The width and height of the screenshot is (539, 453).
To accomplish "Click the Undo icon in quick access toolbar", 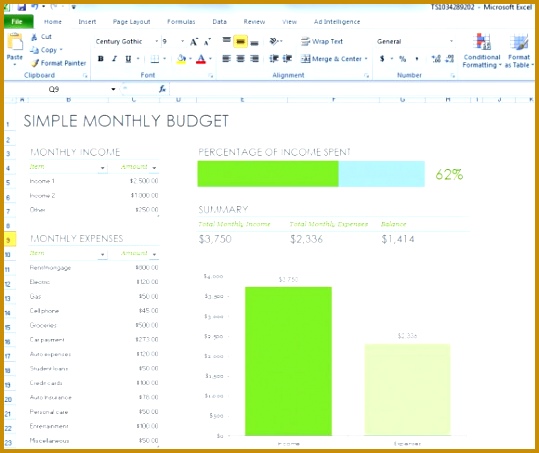I will 35,7.
